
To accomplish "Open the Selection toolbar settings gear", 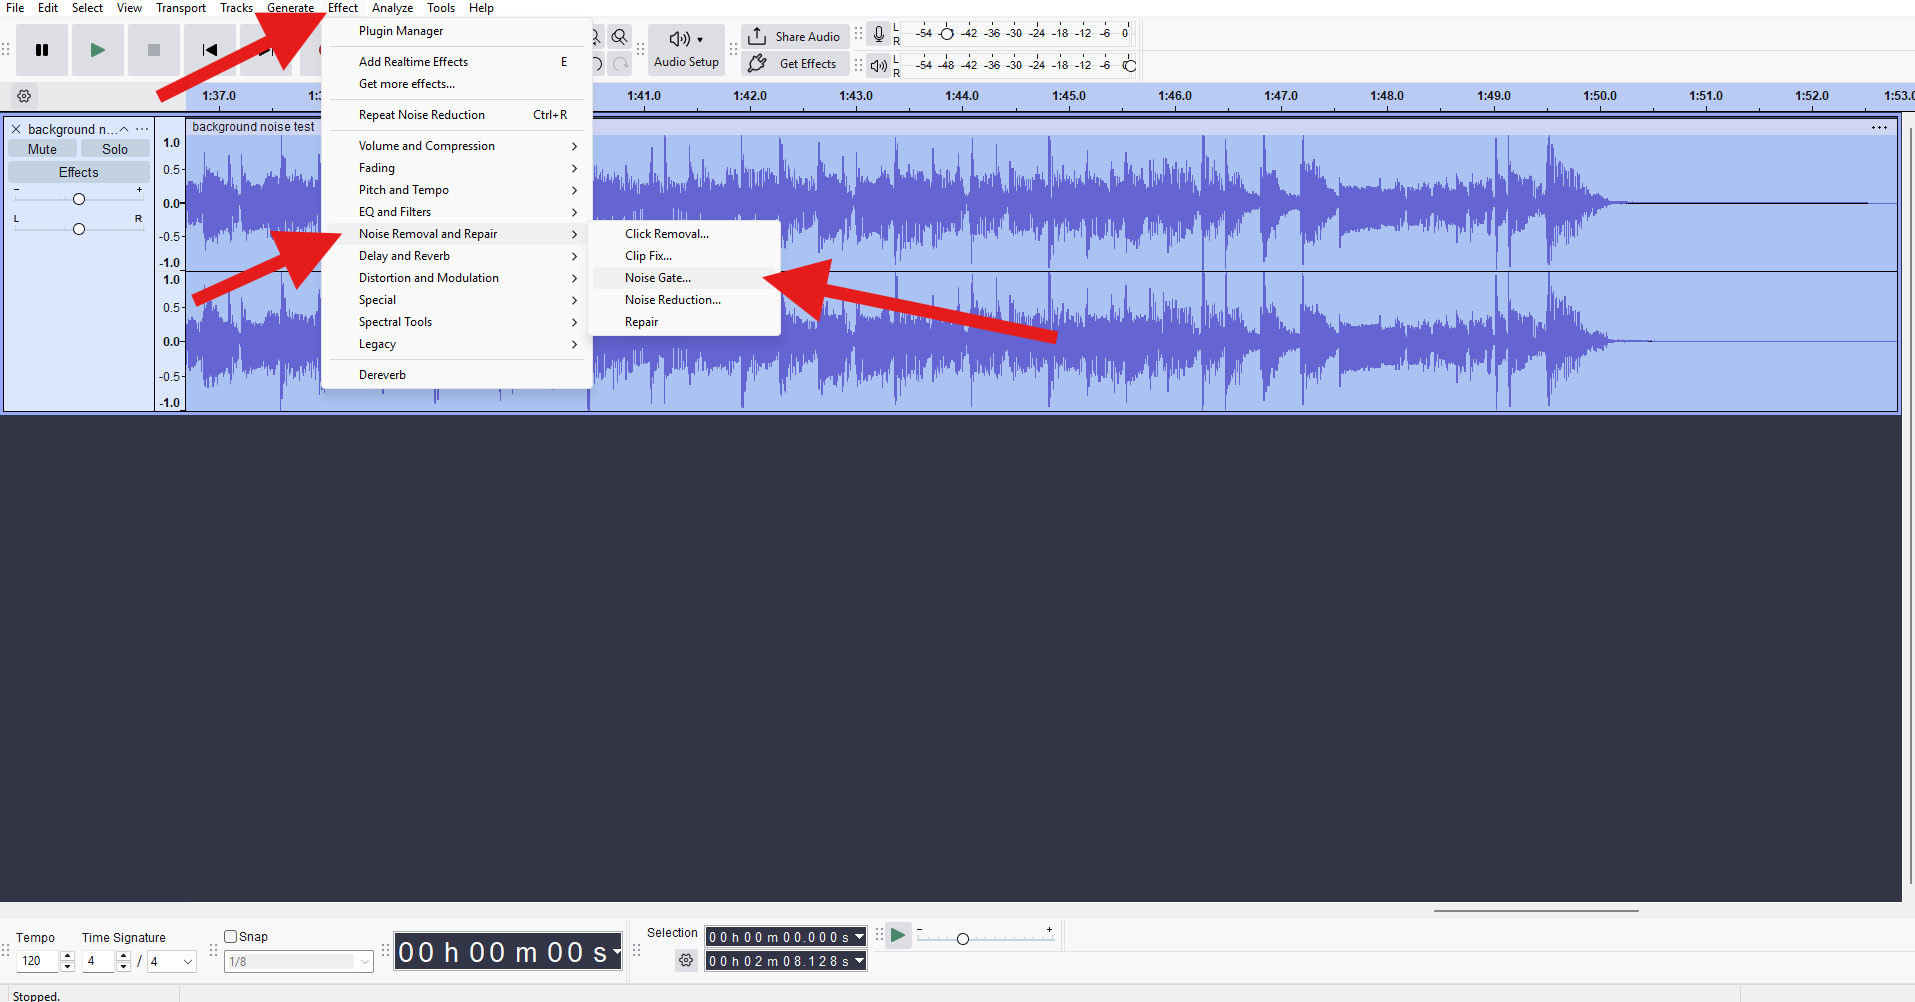I will coord(686,960).
